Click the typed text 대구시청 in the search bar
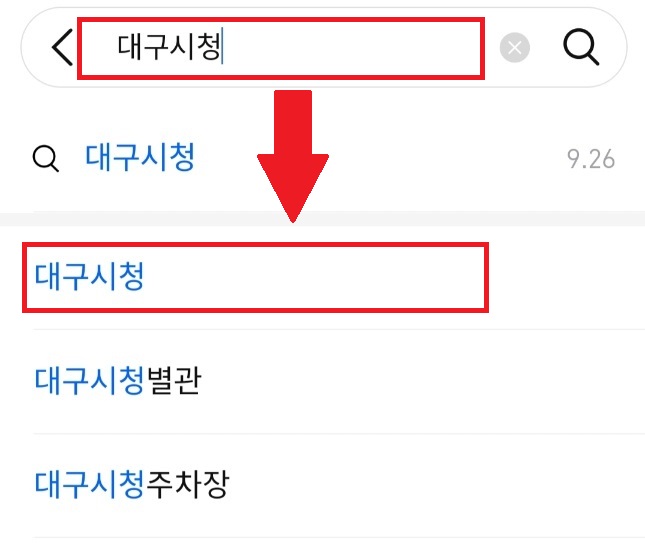 [169, 46]
